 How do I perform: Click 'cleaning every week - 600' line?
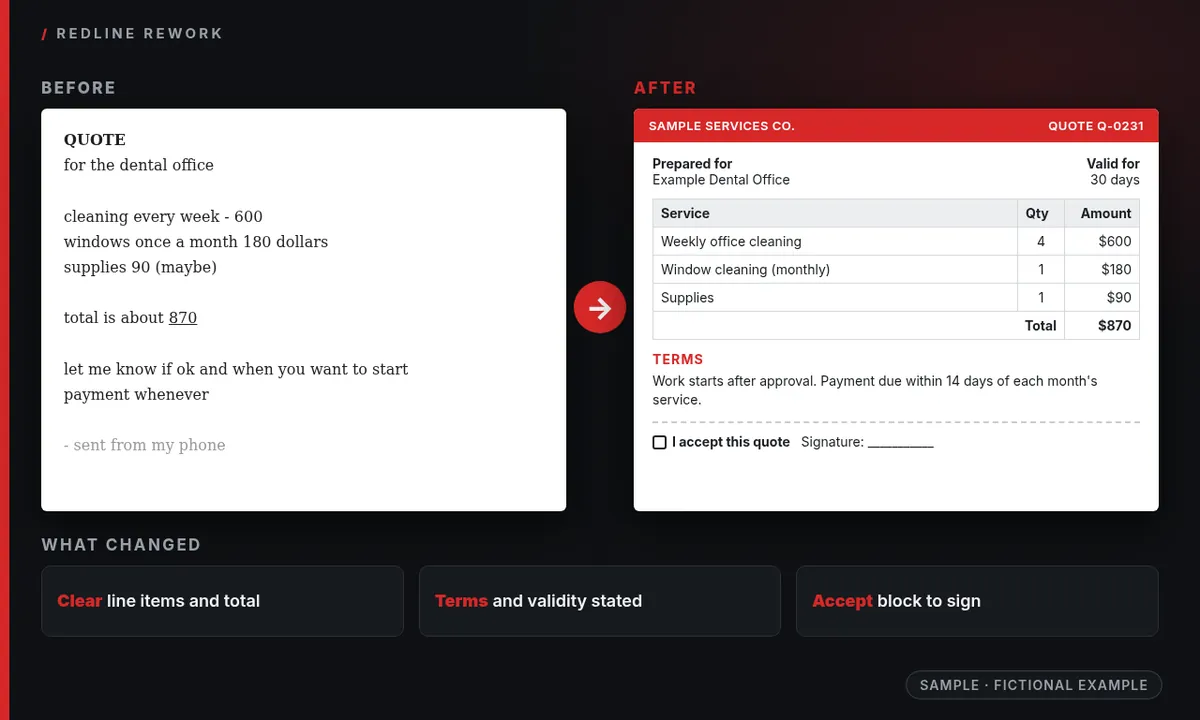(x=163, y=216)
